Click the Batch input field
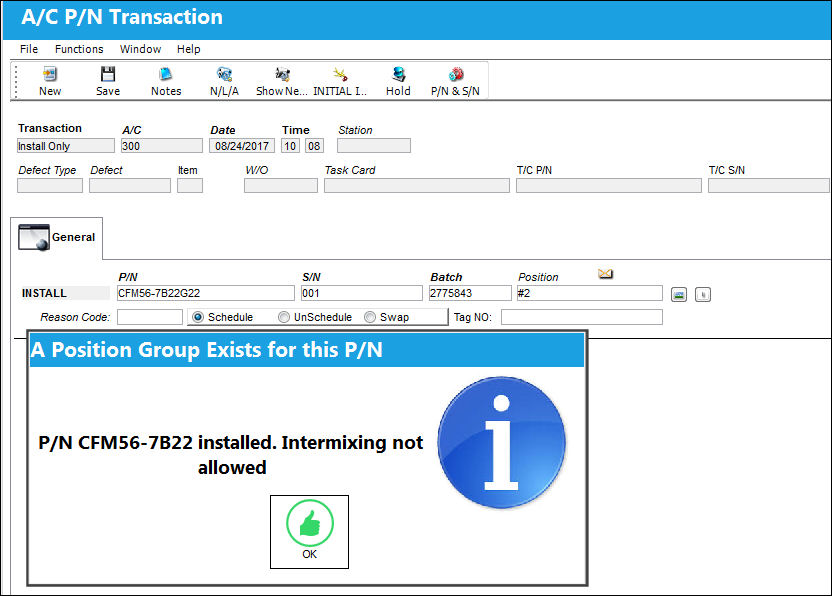 coord(470,293)
